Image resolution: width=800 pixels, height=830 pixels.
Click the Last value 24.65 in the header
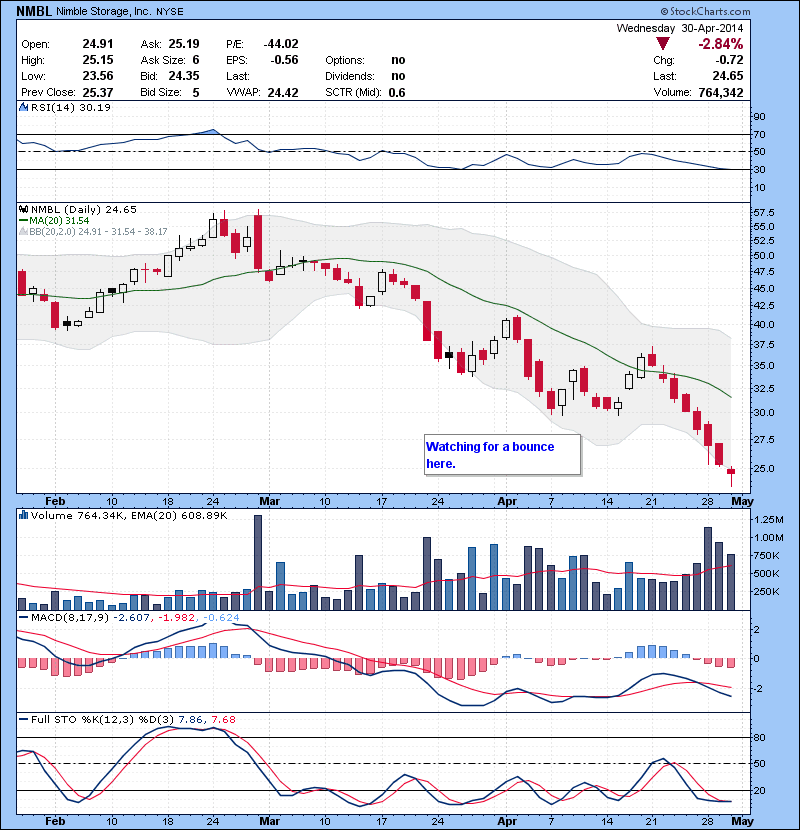728,76
